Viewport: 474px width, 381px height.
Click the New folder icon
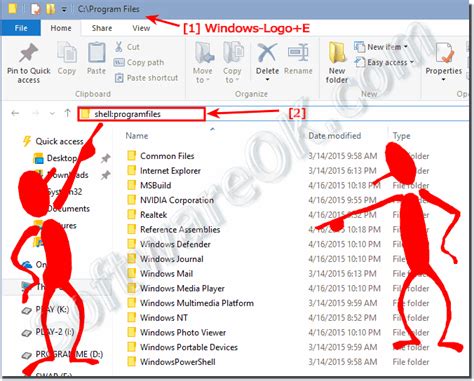(337, 53)
